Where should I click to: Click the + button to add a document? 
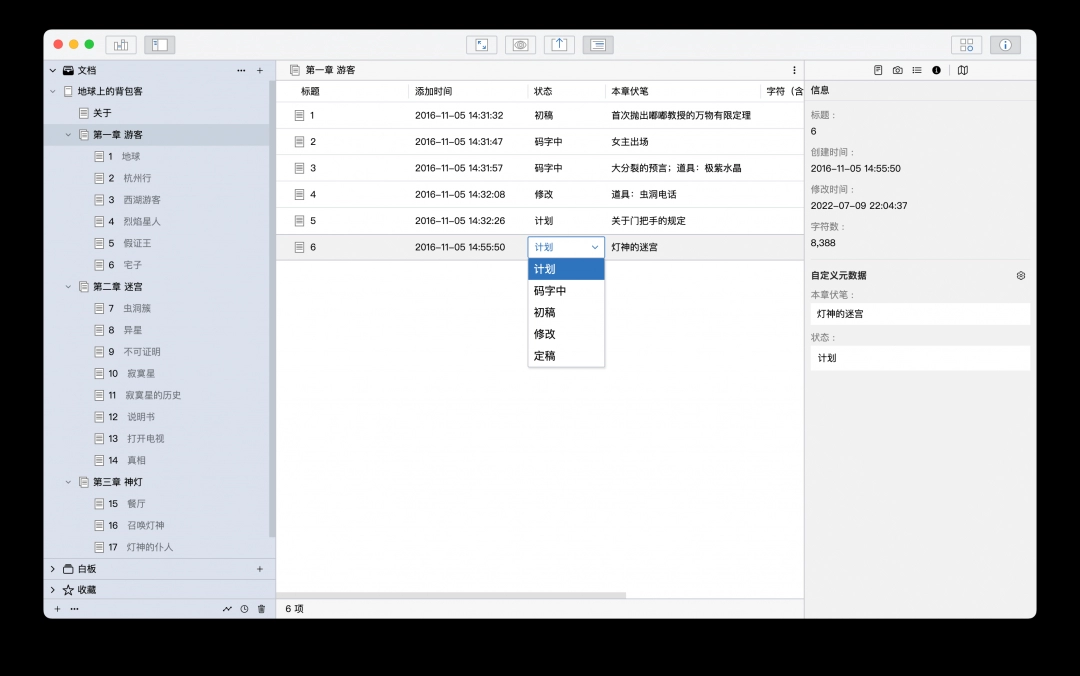coord(260,70)
